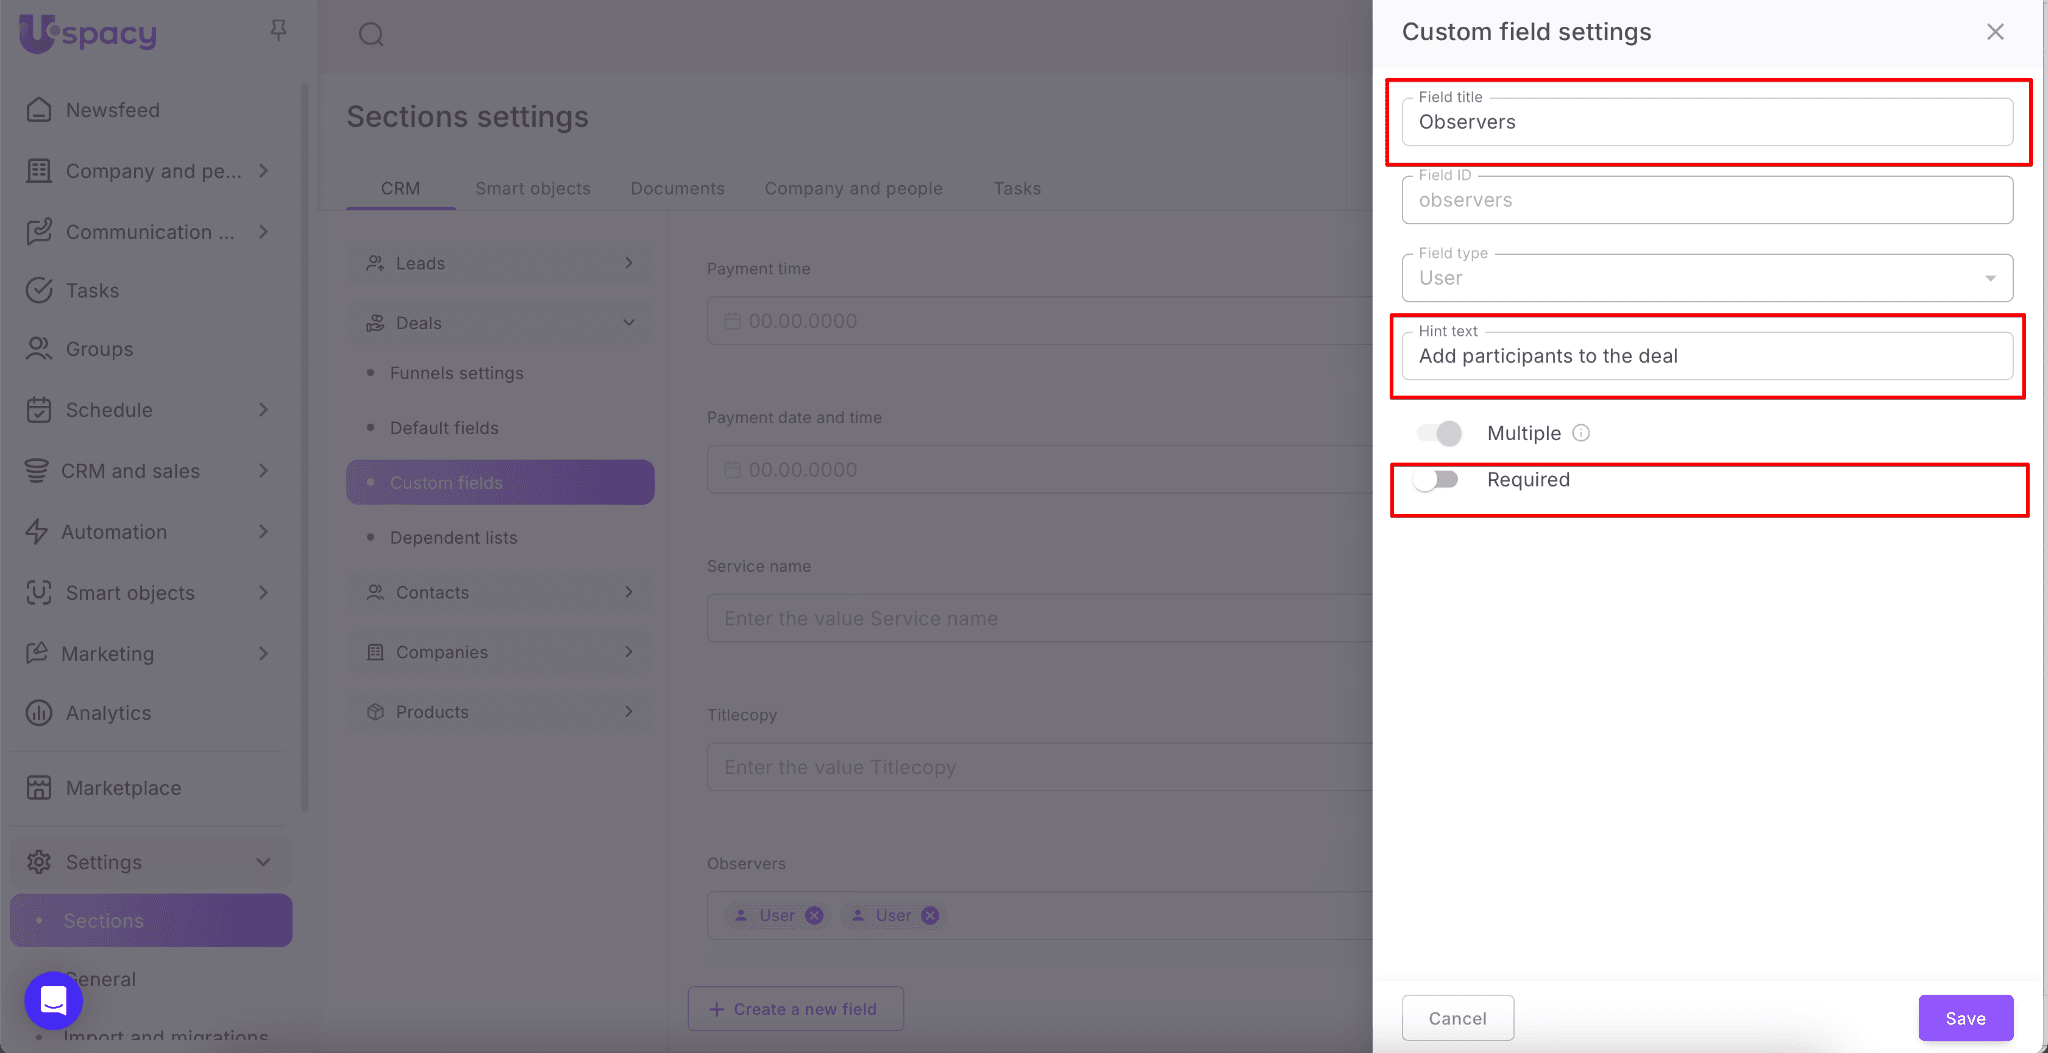Viewport: 2048px width, 1053px height.
Task: Toggle the Multiple switch
Action: pyautogui.click(x=1439, y=433)
